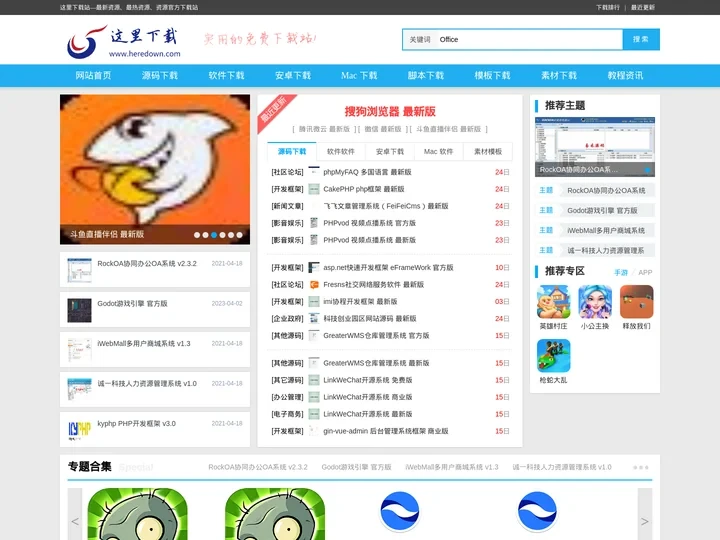Click the asp.net eFrameWork row icon
720x540 pixels.
pos(314,267)
